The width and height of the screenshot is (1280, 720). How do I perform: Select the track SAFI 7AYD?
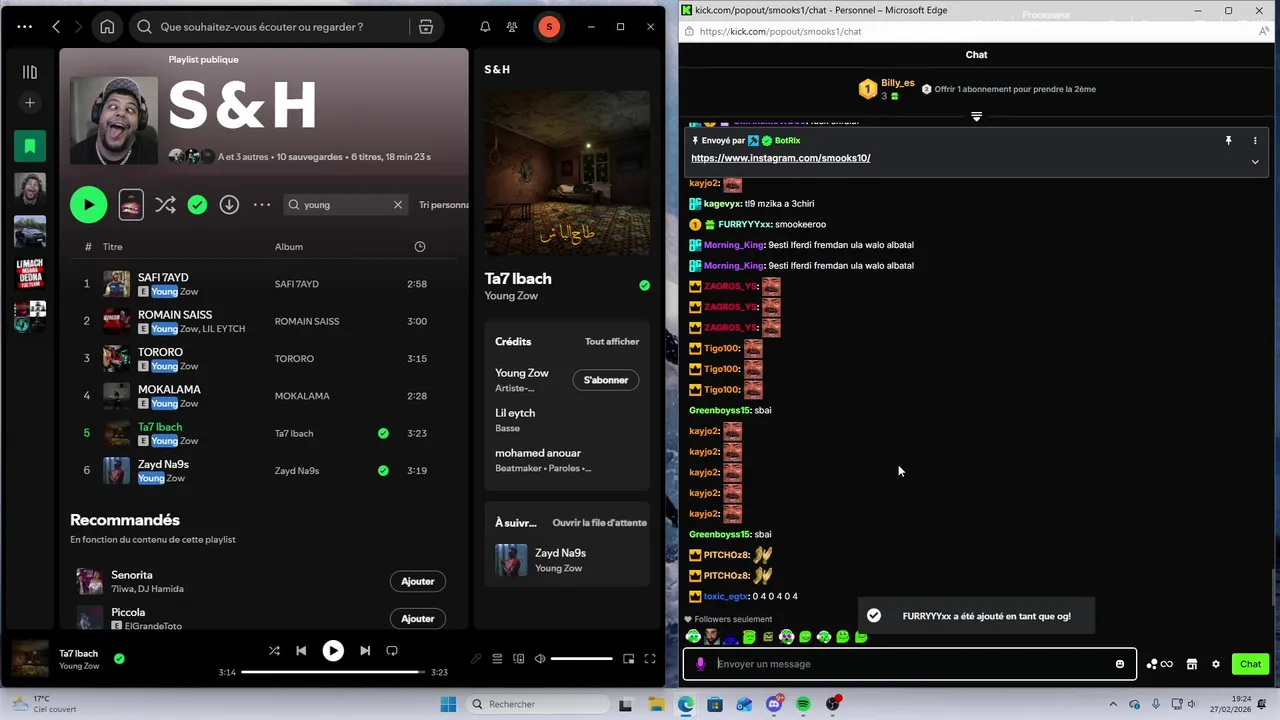coord(163,277)
